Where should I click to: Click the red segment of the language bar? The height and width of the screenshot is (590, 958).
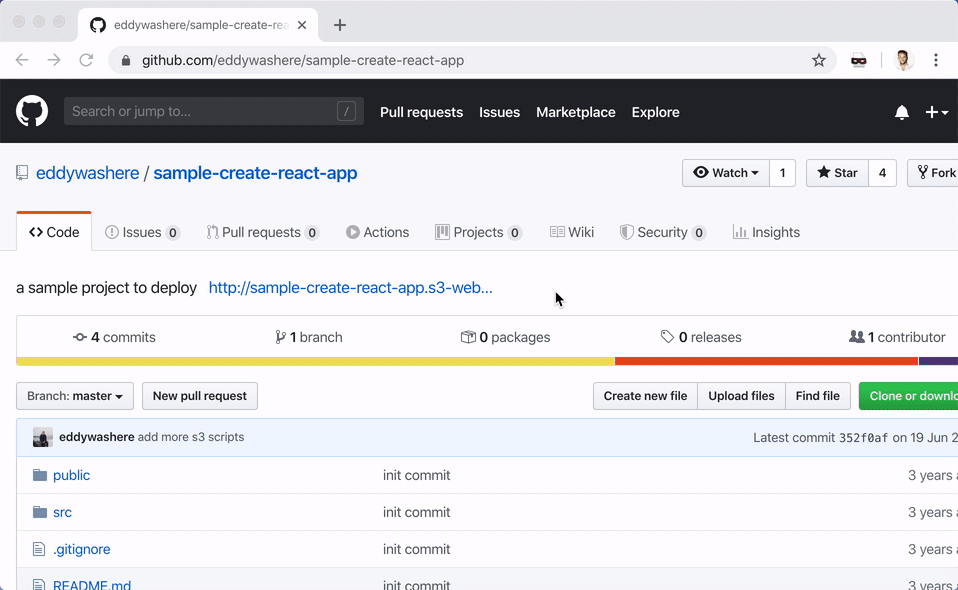tap(766, 361)
